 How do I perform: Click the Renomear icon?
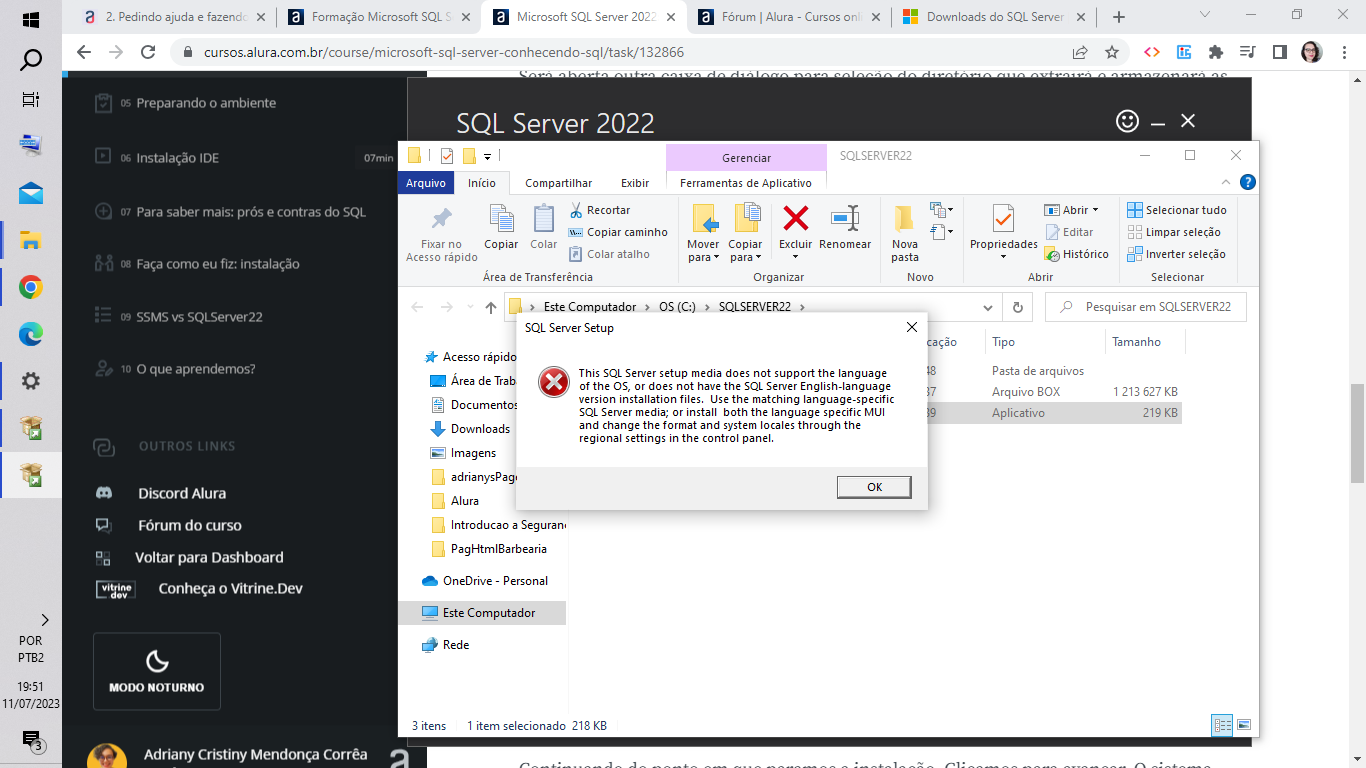click(x=845, y=218)
